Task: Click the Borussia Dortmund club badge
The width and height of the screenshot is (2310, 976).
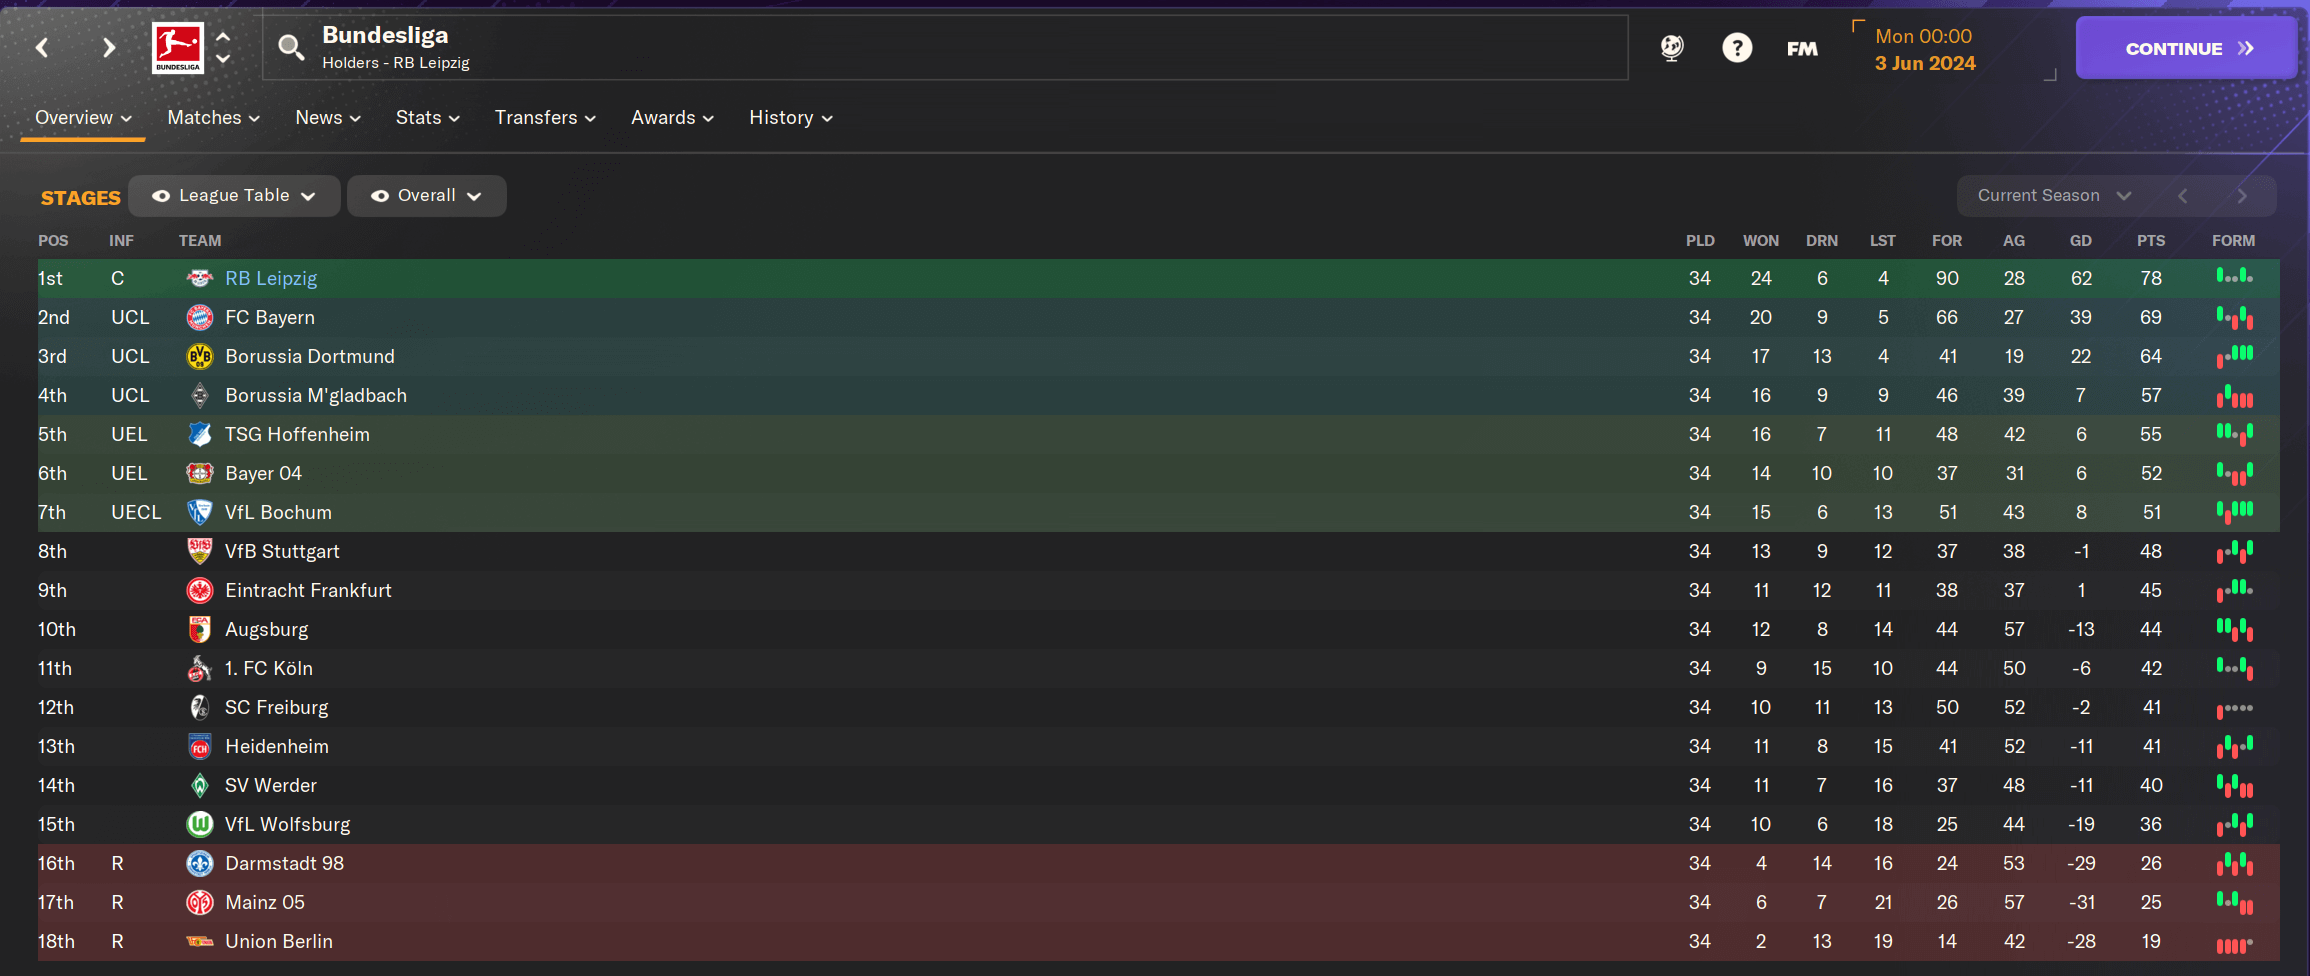Action: tap(200, 357)
